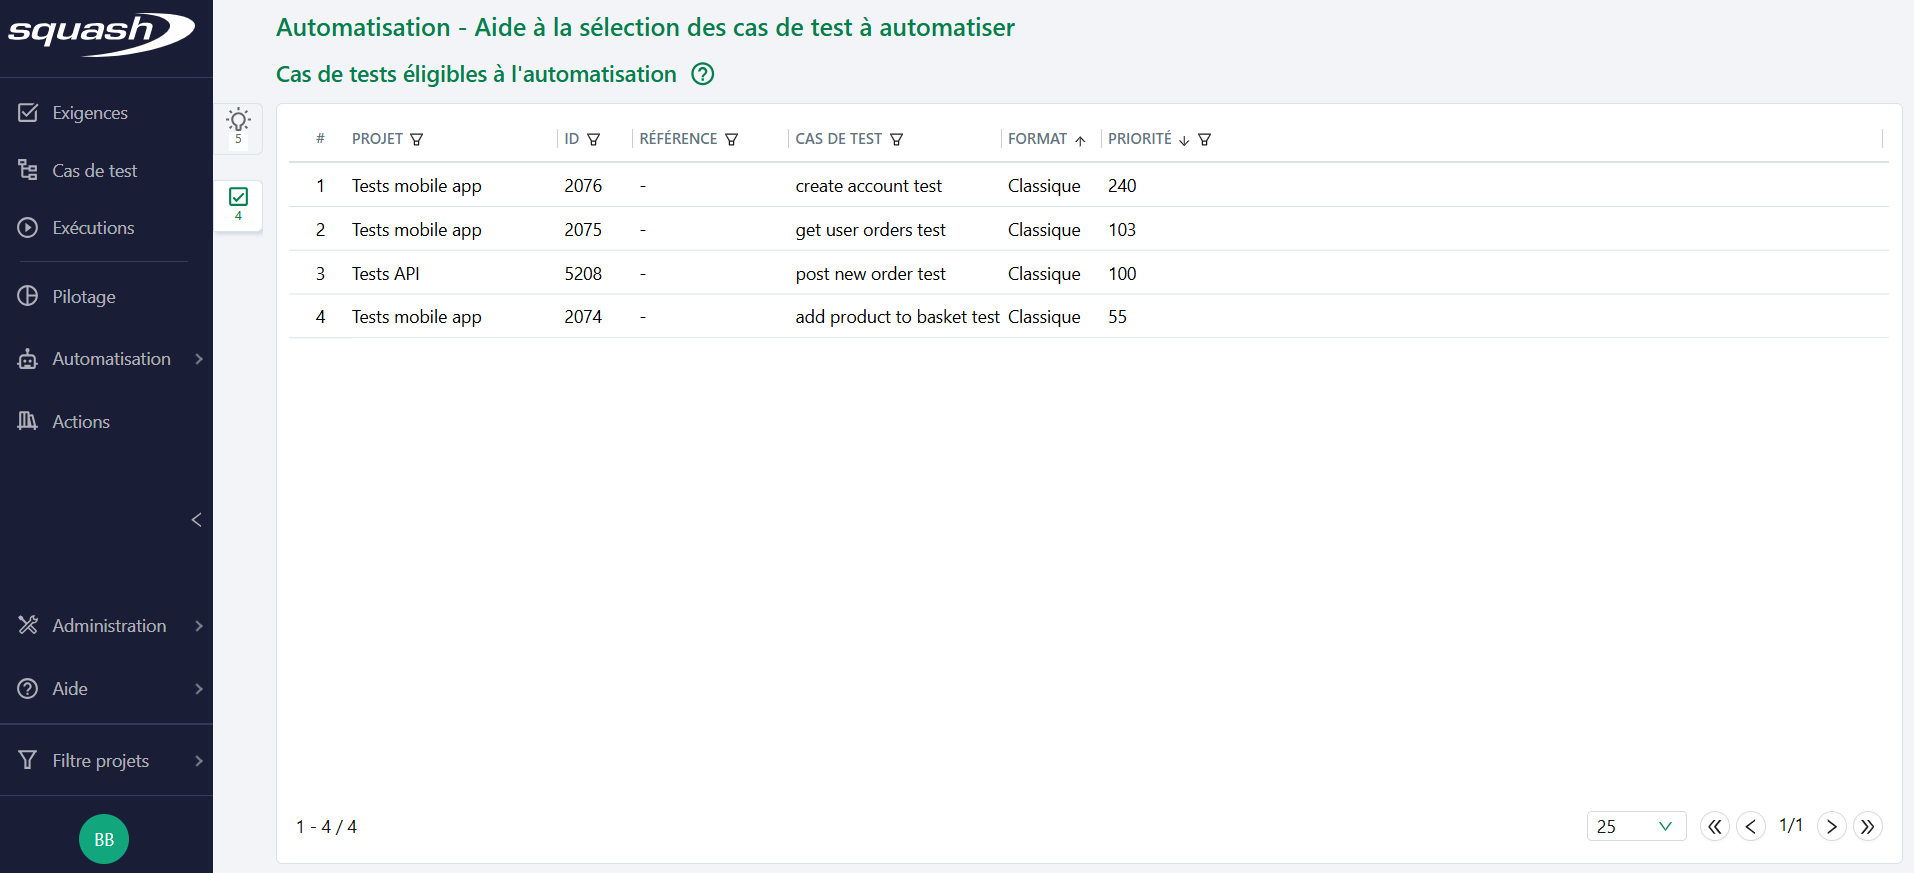Select 'get user orders test' row
This screenshot has height=873, width=1914.
[1088, 230]
